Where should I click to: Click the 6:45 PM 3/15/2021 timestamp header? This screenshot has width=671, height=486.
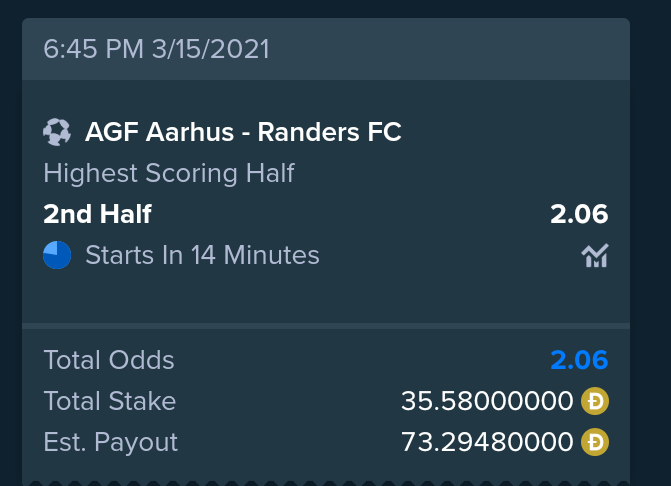coord(157,49)
